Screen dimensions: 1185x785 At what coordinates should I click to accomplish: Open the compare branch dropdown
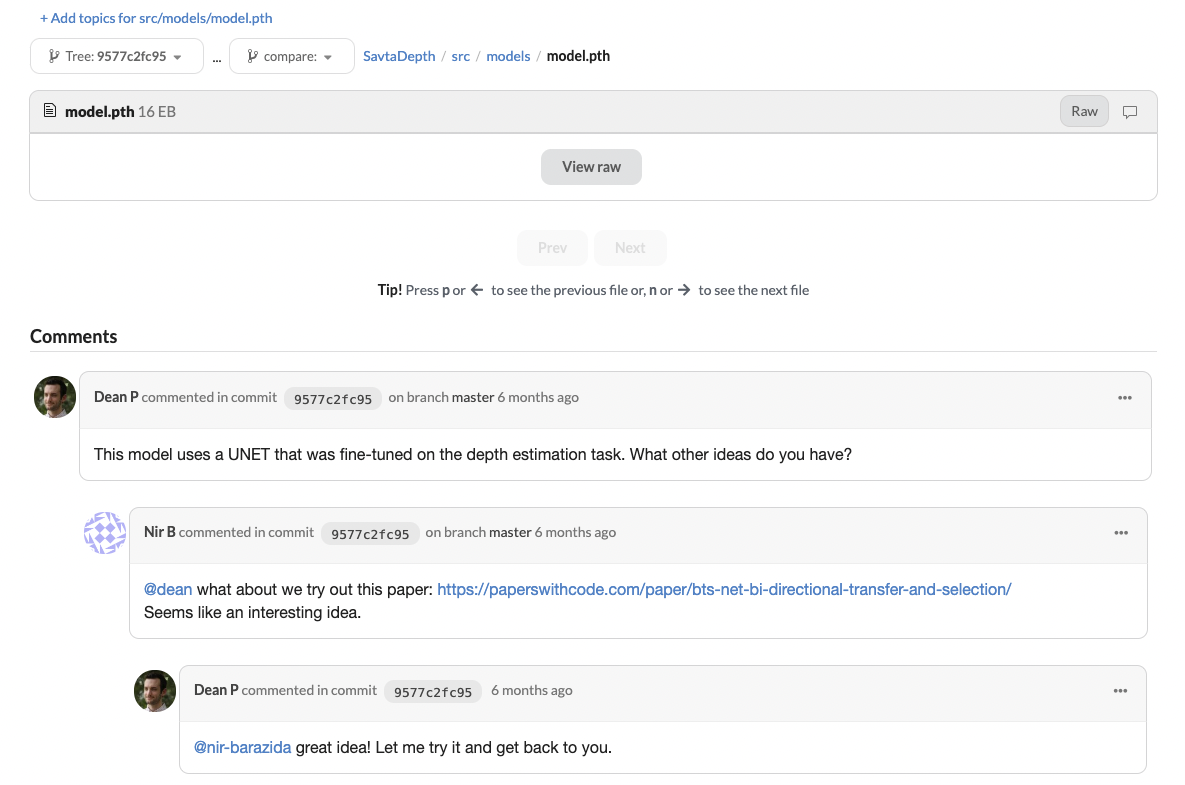pos(291,56)
